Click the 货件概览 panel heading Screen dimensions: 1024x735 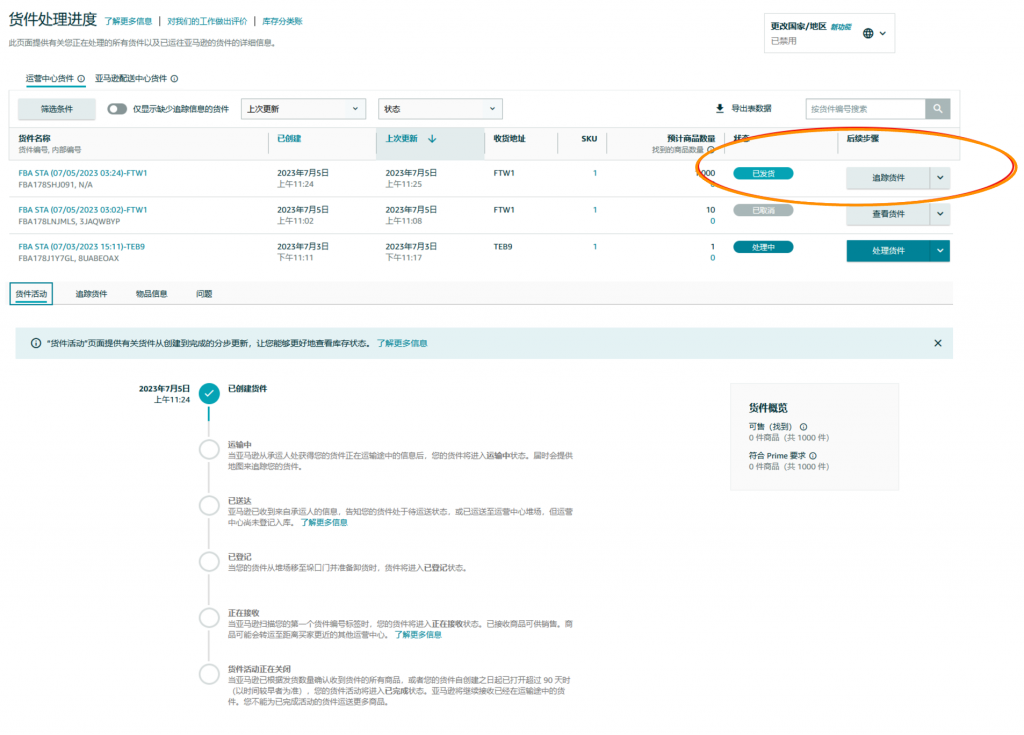(768, 408)
